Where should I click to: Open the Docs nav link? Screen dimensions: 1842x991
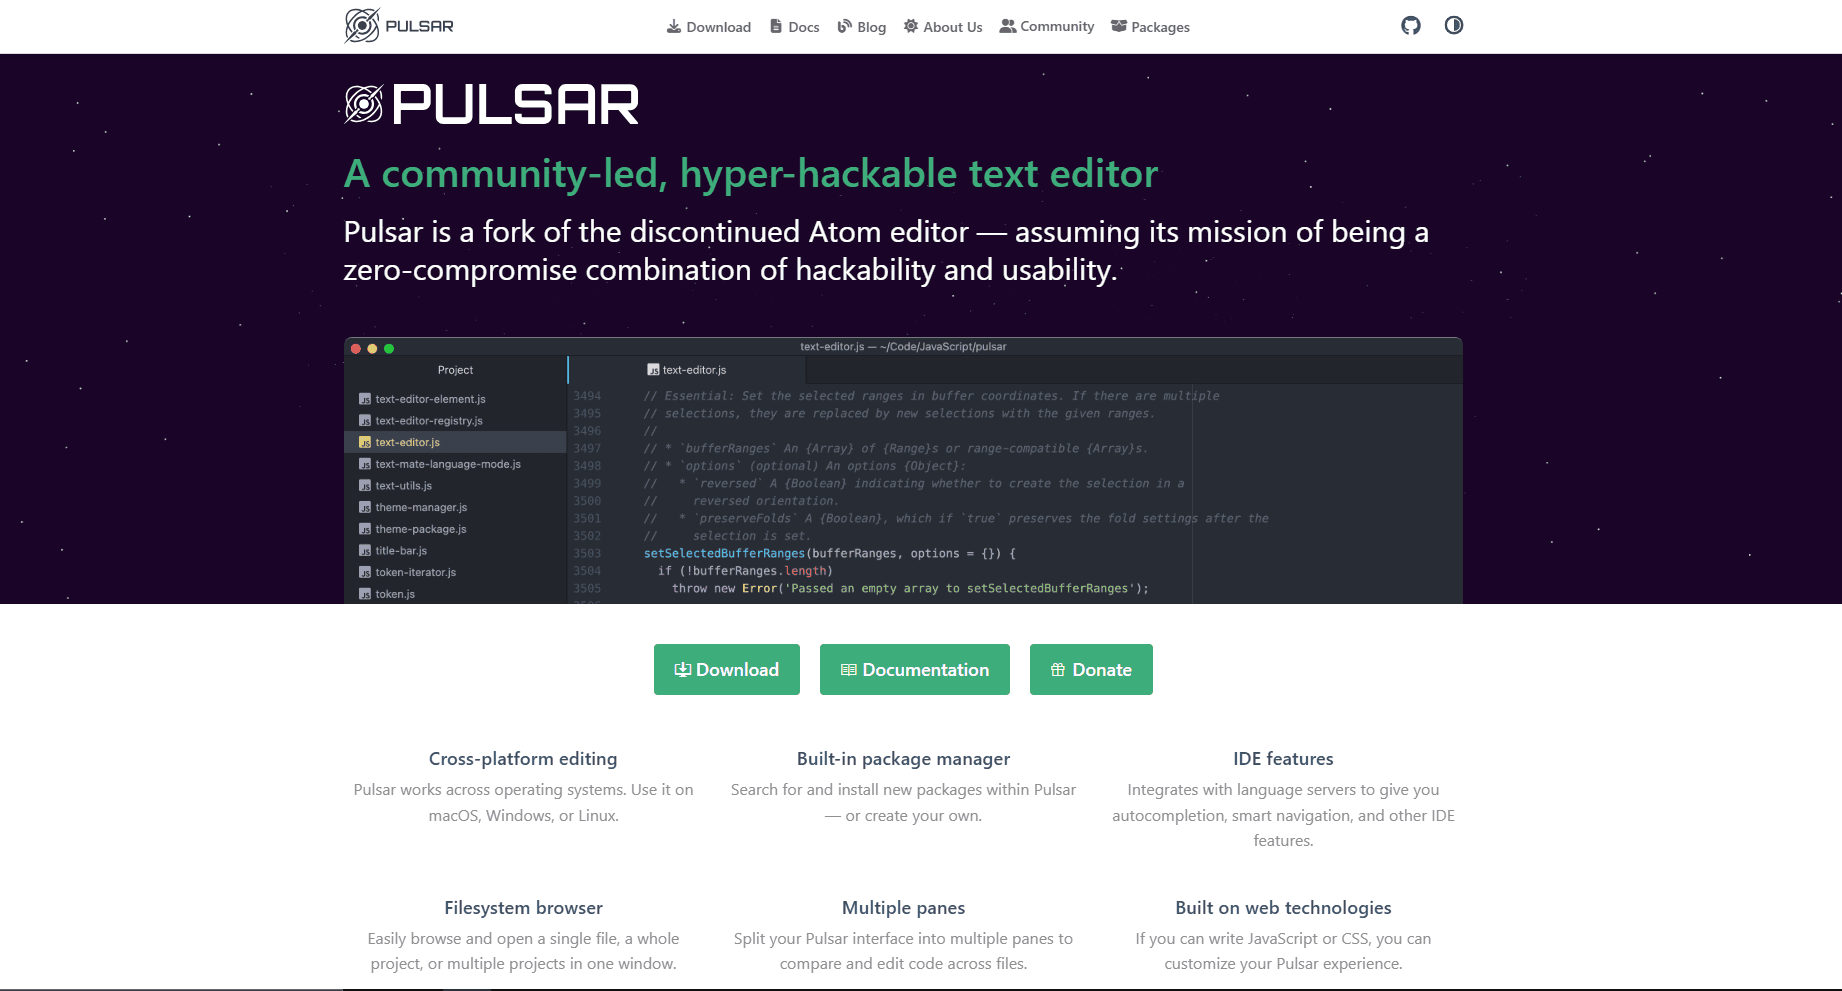coord(794,27)
